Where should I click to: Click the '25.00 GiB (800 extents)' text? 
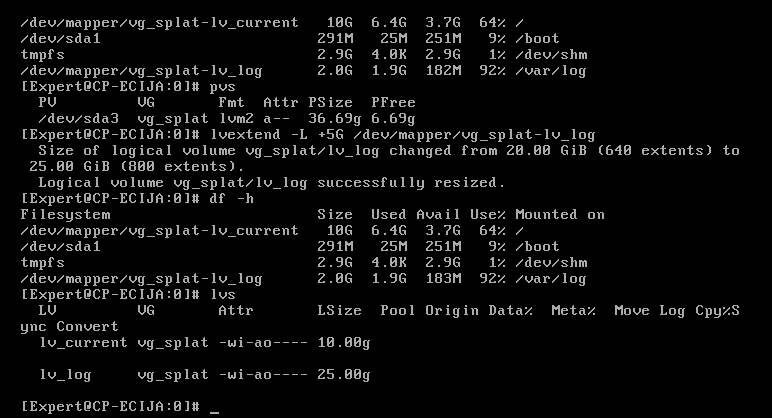132,166
